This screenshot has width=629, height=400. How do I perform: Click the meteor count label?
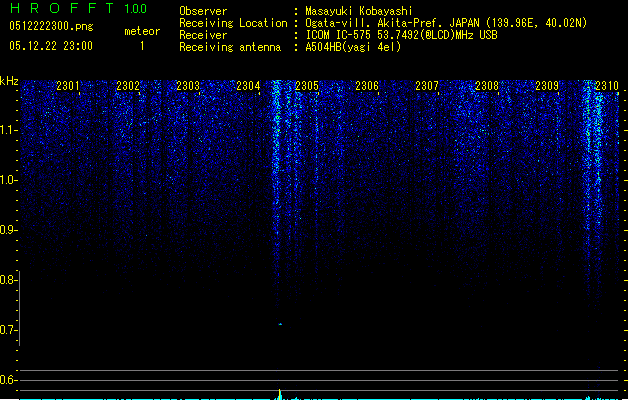tap(142, 31)
